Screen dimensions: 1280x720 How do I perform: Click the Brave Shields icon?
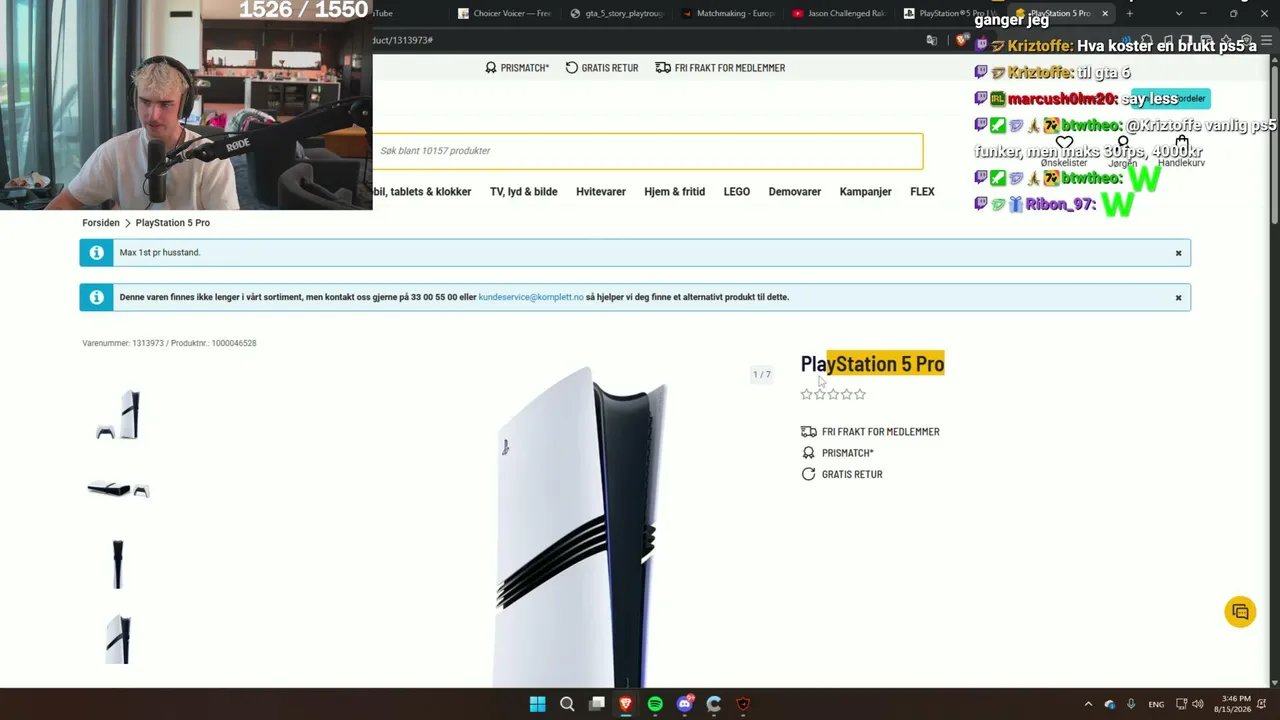click(962, 40)
